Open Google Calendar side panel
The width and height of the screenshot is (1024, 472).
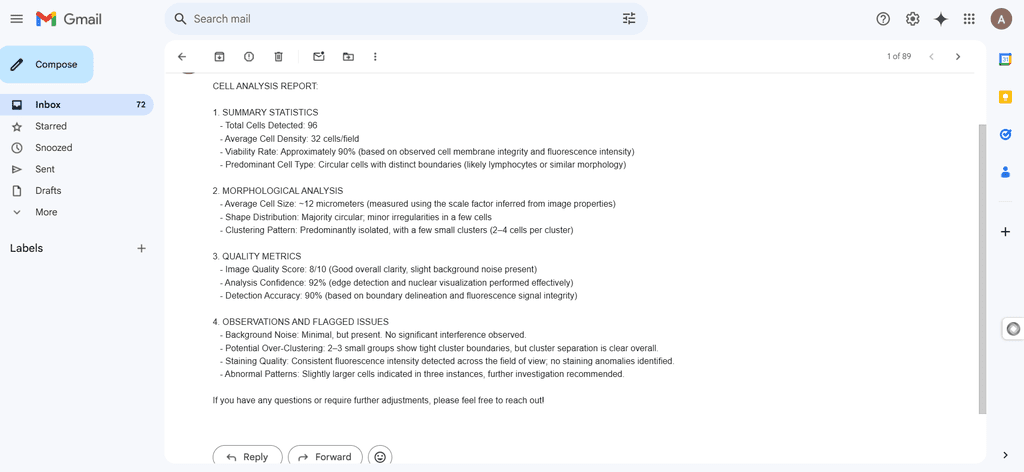(x=1005, y=59)
